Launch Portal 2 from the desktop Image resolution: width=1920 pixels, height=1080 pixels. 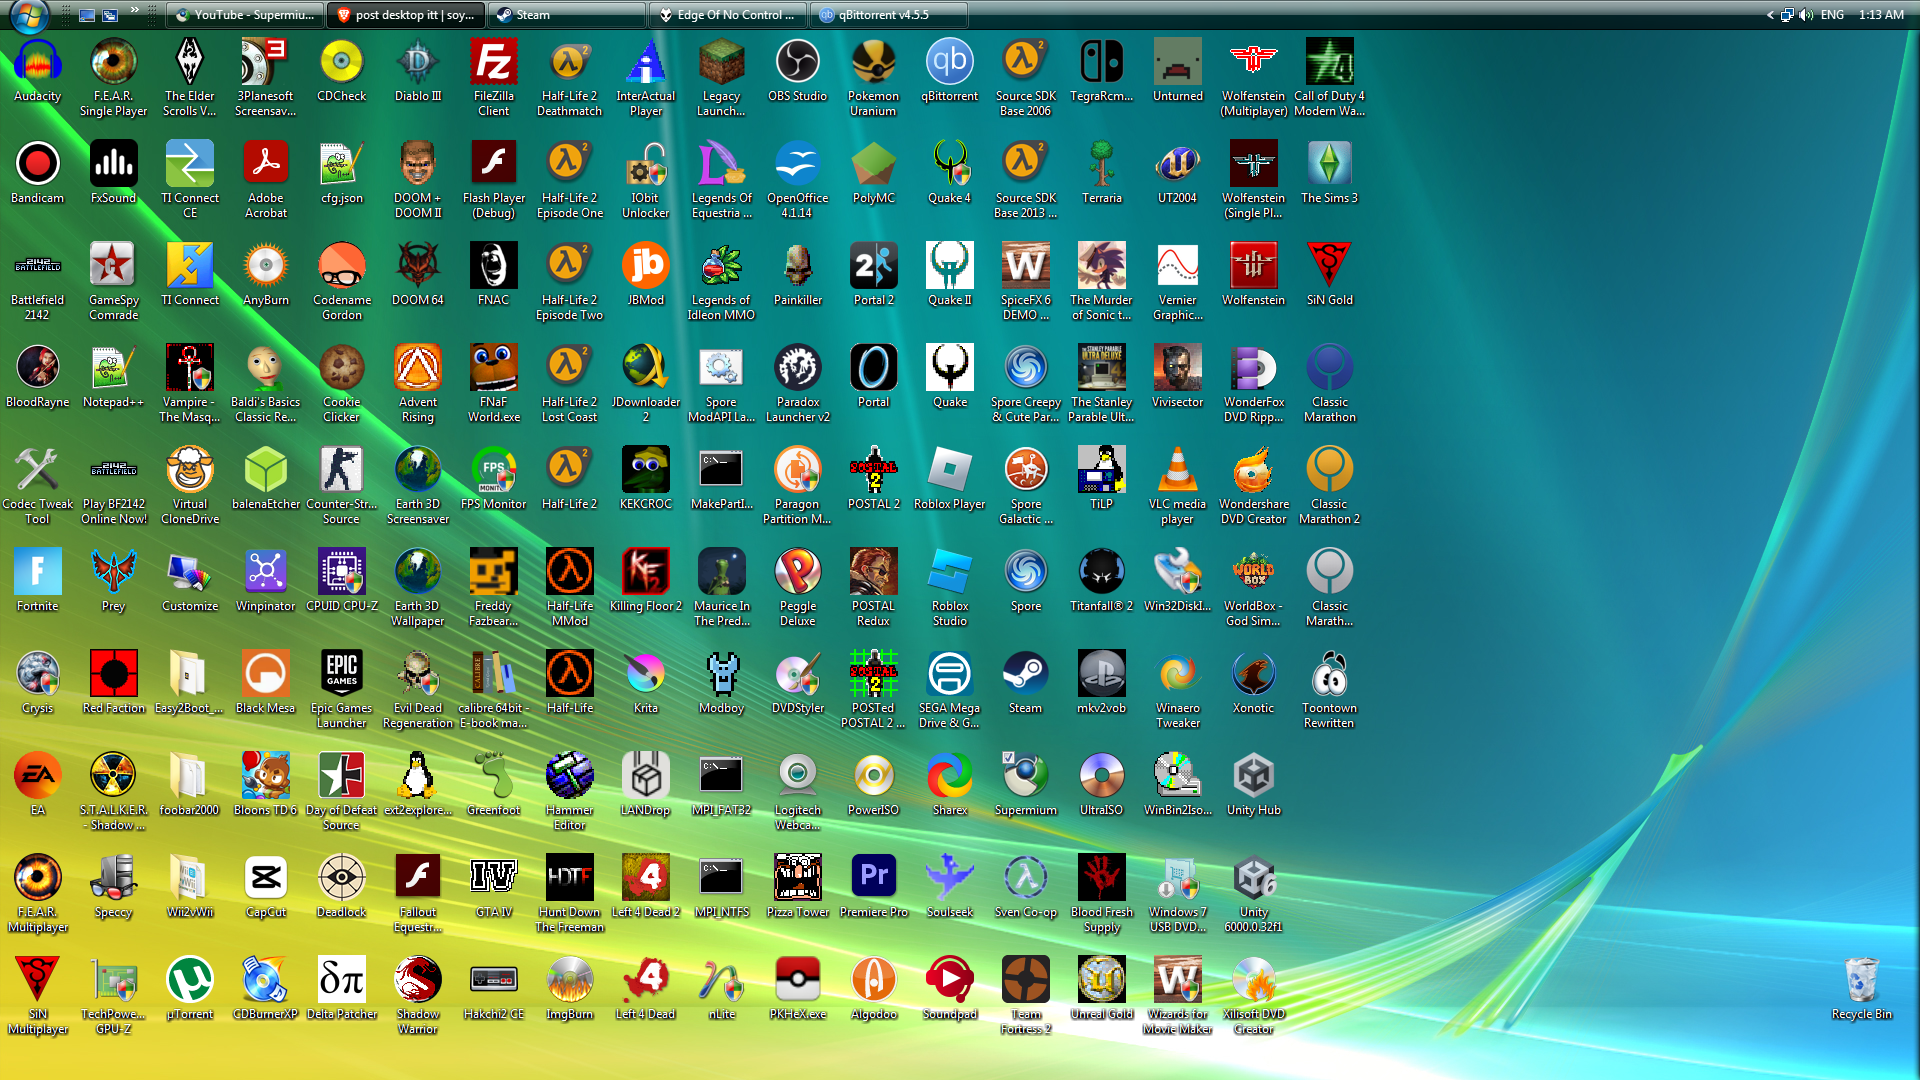click(x=874, y=276)
